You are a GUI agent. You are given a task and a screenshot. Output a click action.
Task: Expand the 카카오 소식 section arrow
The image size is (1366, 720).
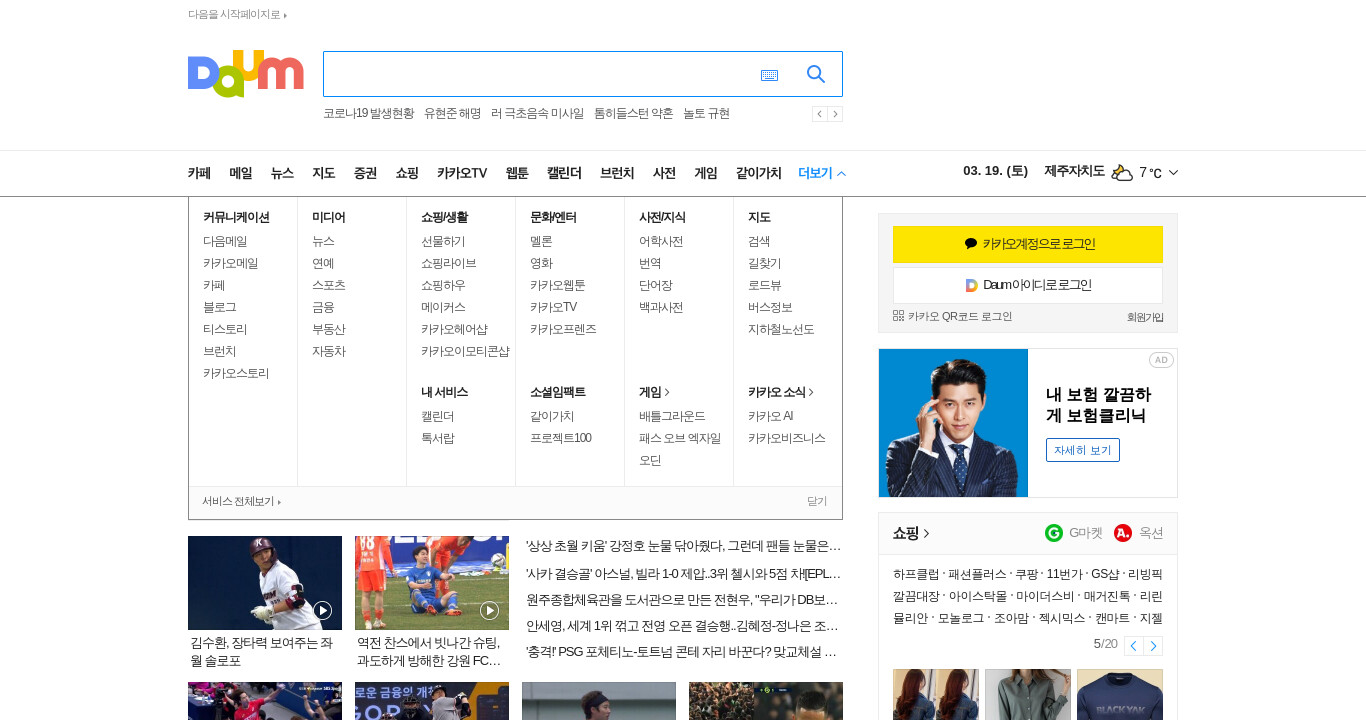click(x=811, y=392)
